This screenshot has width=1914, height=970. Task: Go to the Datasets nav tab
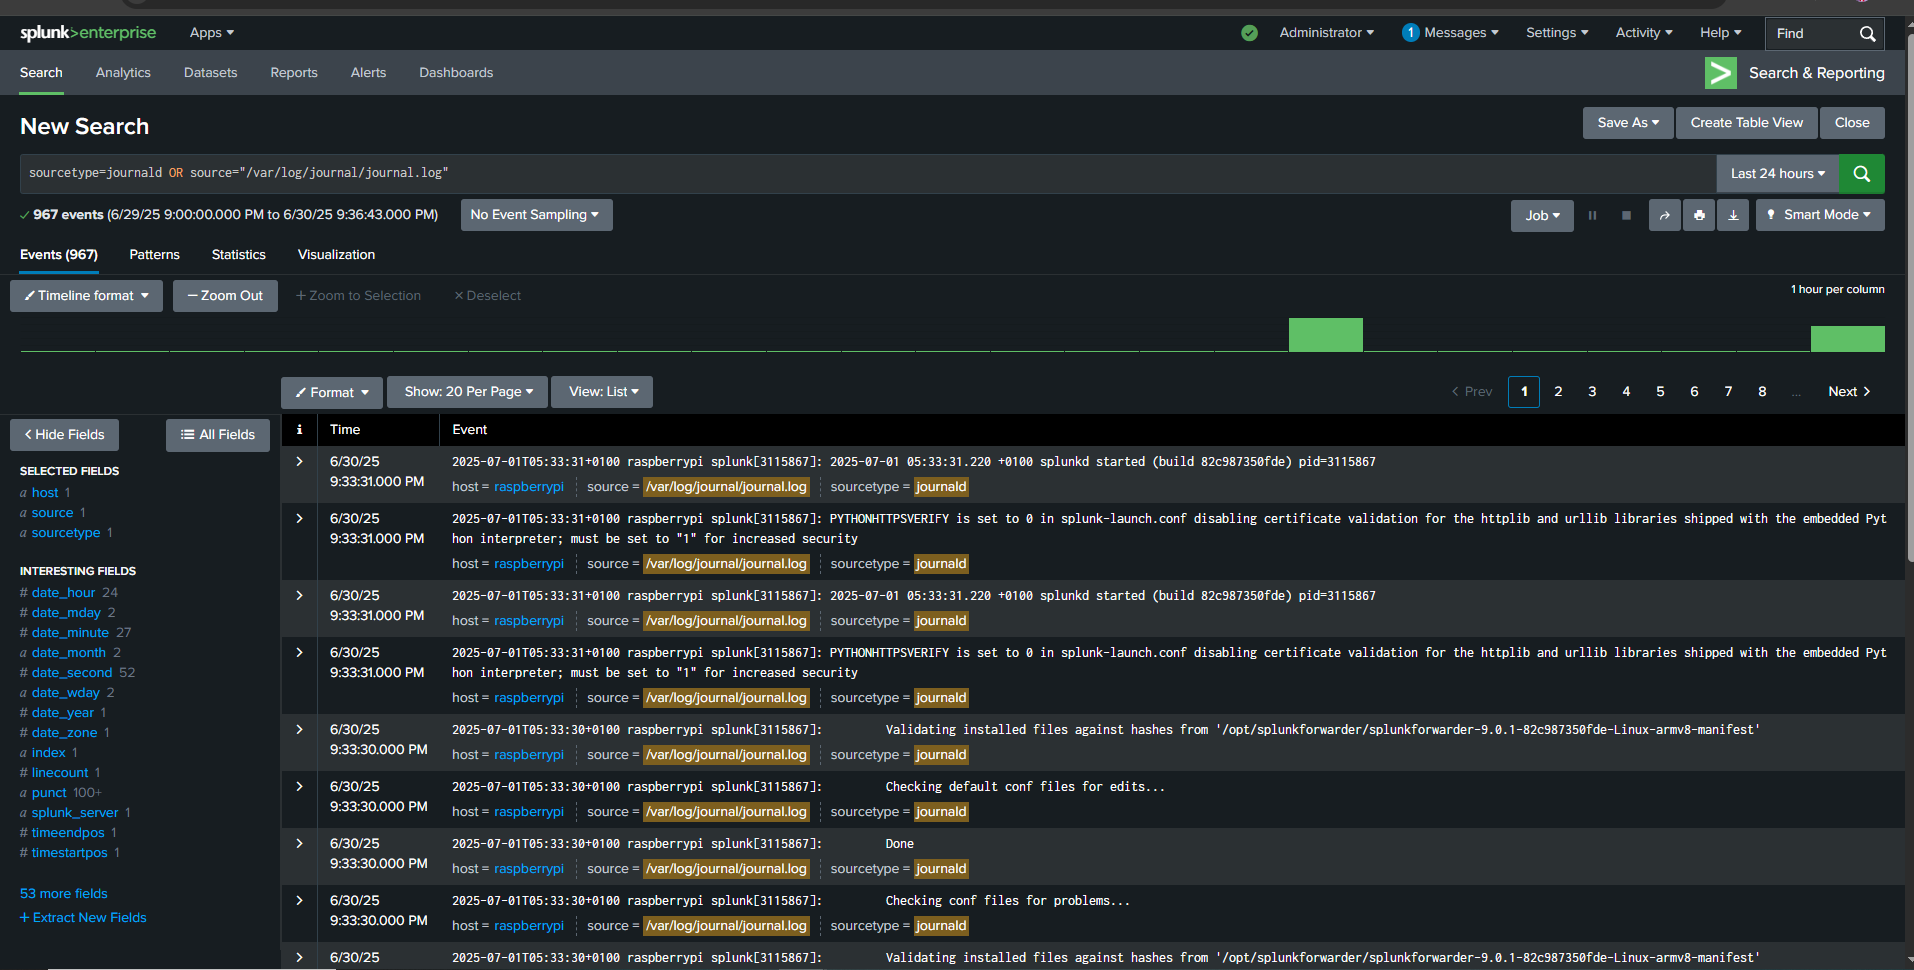click(211, 73)
